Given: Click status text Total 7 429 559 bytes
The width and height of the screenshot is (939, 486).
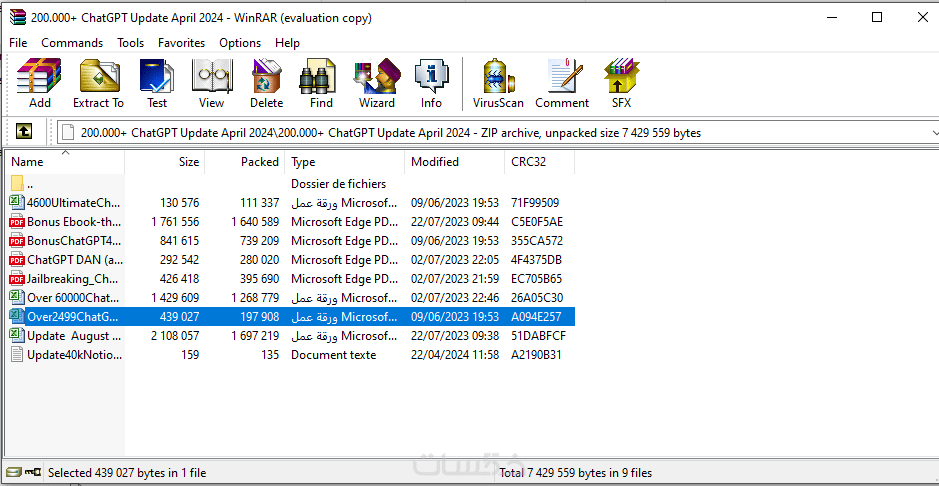Looking at the screenshot, I should (575, 473).
